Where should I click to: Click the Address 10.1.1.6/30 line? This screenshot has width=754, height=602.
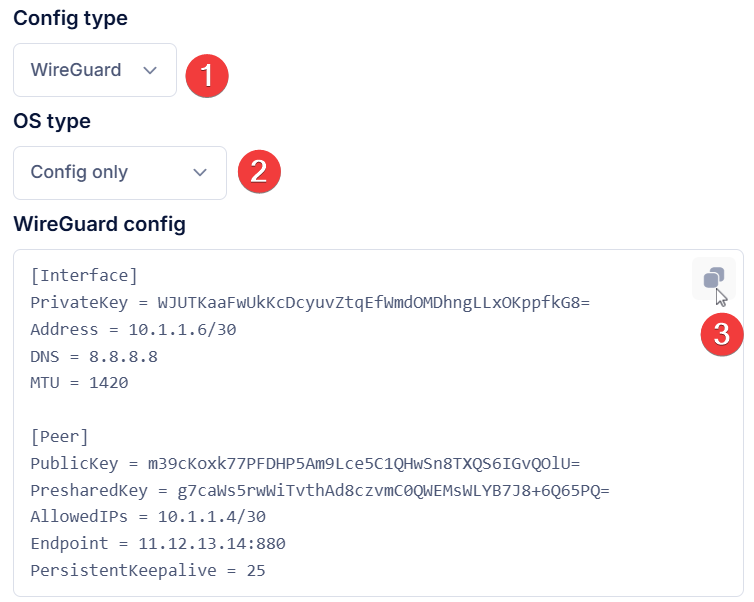point(133,330)
